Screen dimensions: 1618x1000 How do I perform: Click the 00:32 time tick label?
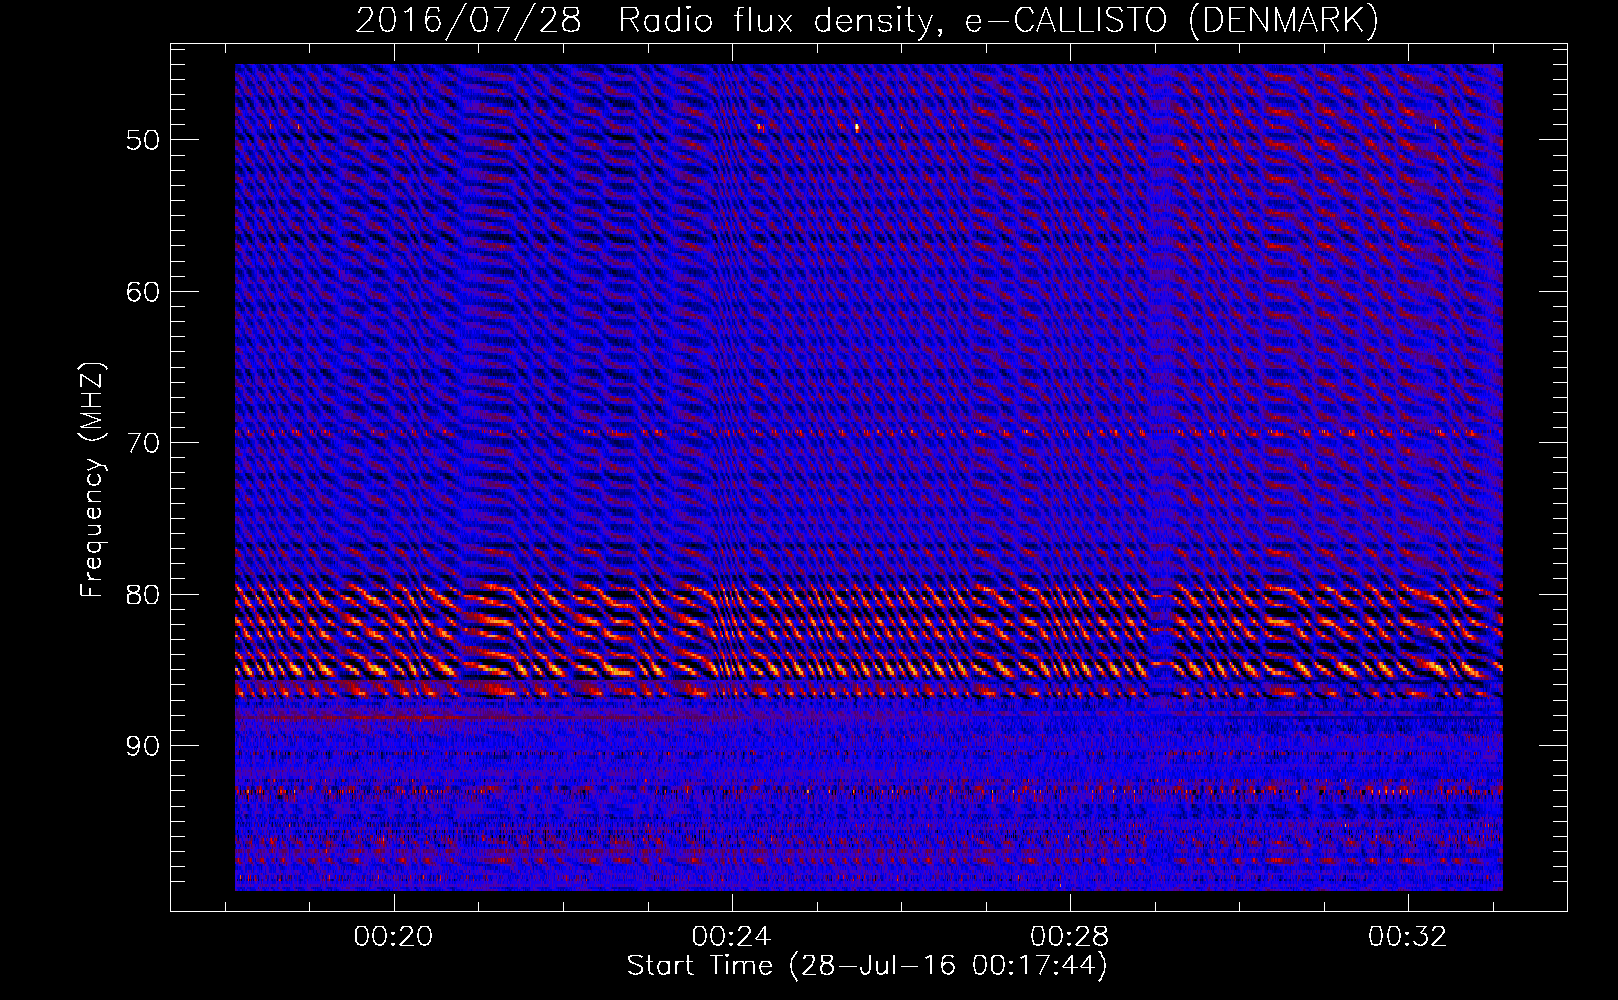click(1408, 937)
